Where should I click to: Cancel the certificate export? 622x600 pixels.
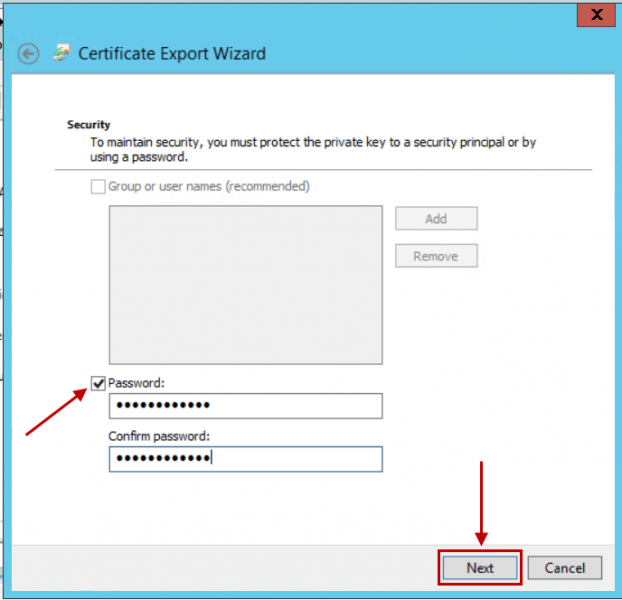click(564, 567)
